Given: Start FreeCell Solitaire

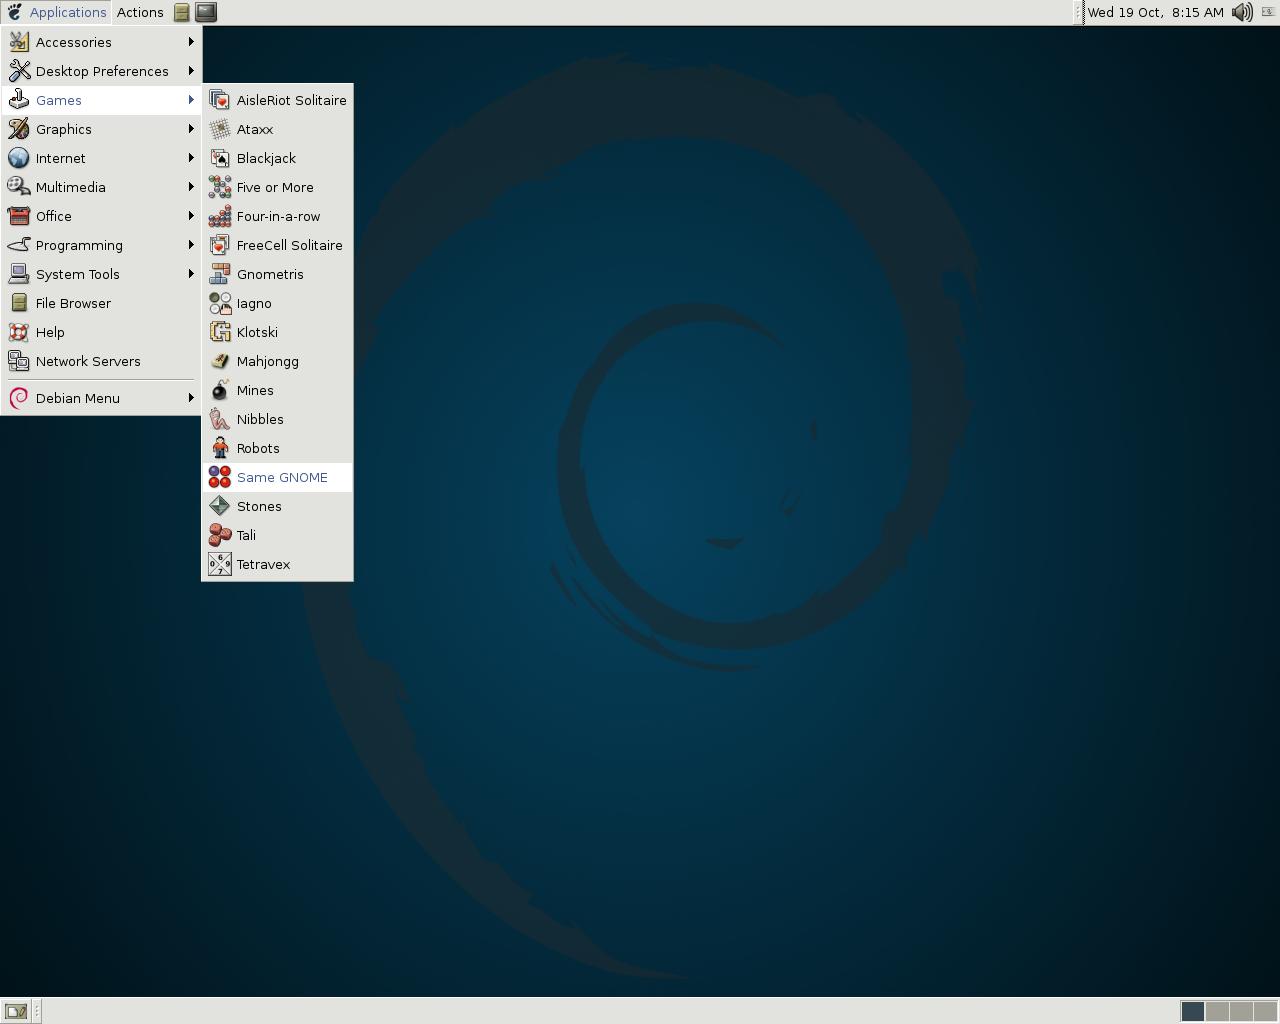Looking at the screenshot, I should tap(277, 245).
